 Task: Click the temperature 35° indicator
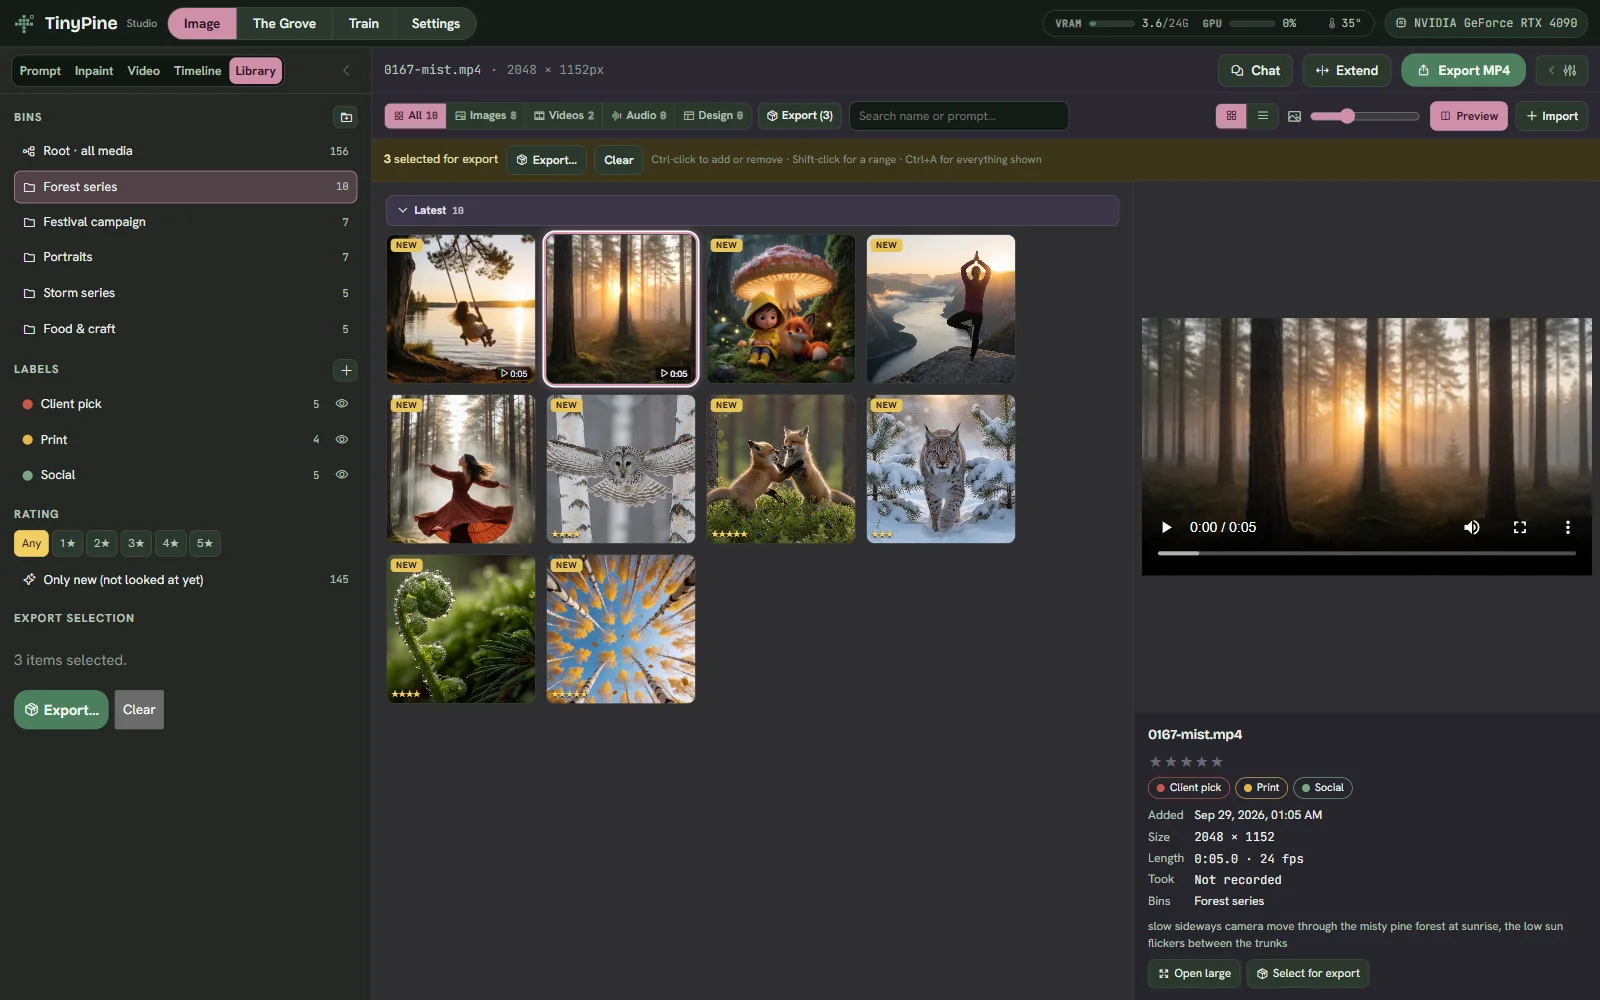pos(1344,23)
